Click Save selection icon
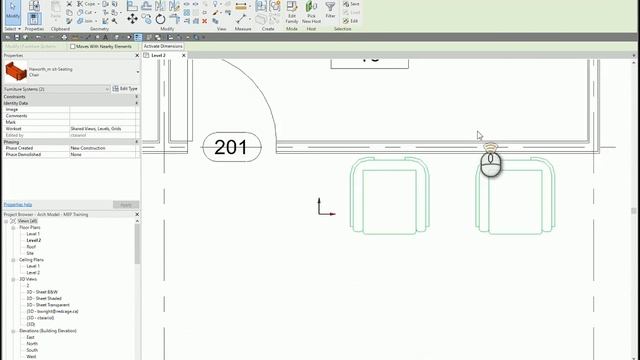This screenshot has width=640, height=360. pyautogui.click(x=351, y=4)
